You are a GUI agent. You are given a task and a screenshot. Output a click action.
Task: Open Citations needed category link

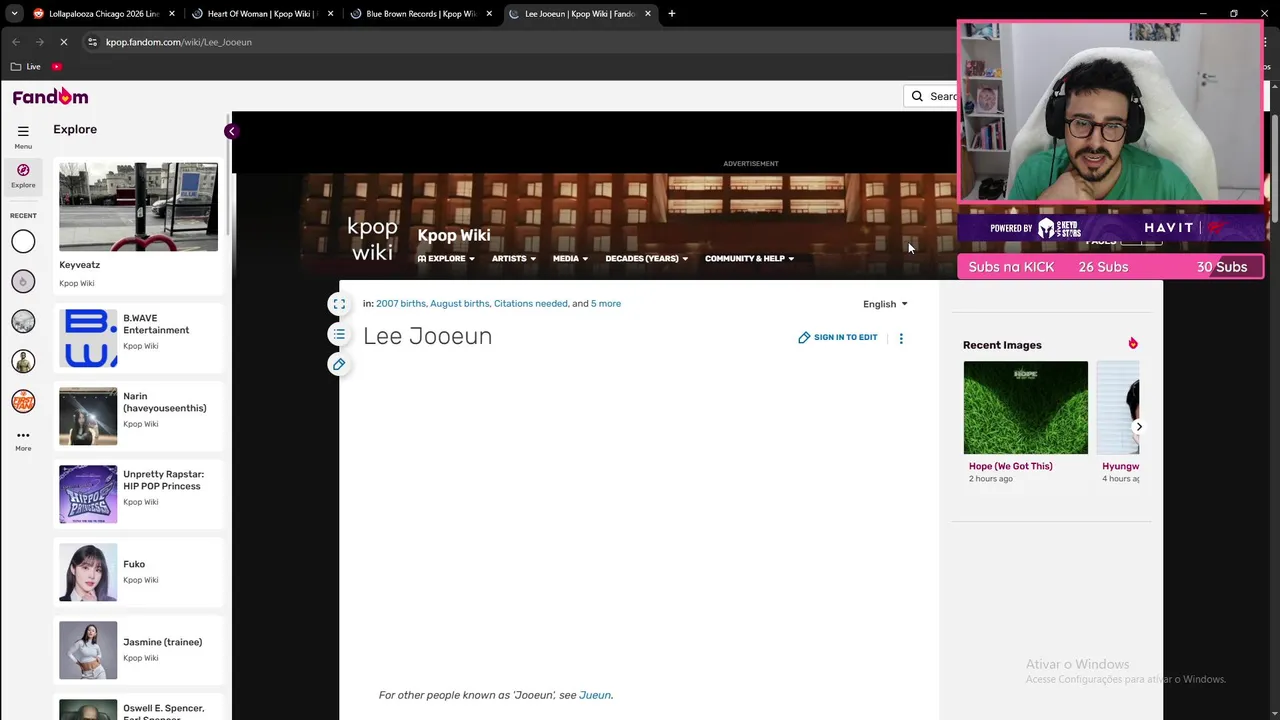530,304
